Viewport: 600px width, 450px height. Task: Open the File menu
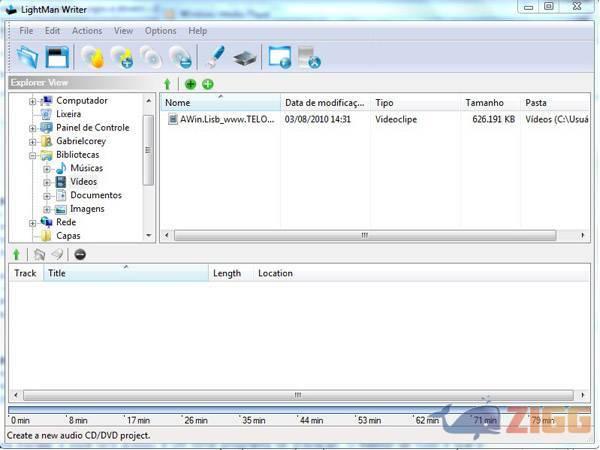point(26,31)
